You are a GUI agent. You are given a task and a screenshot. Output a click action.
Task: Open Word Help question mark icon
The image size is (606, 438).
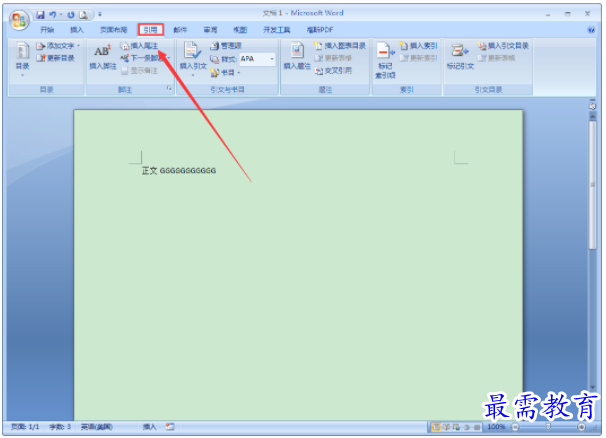coord(591,30)
